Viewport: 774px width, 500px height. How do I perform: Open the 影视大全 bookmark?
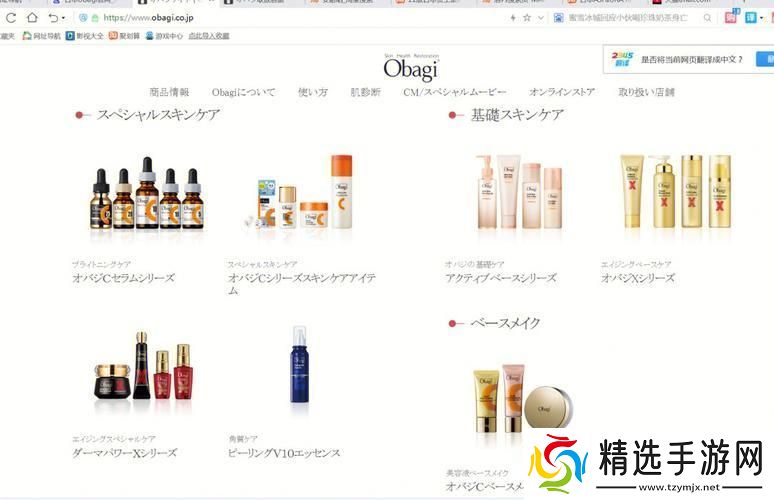tap(84, 36)
